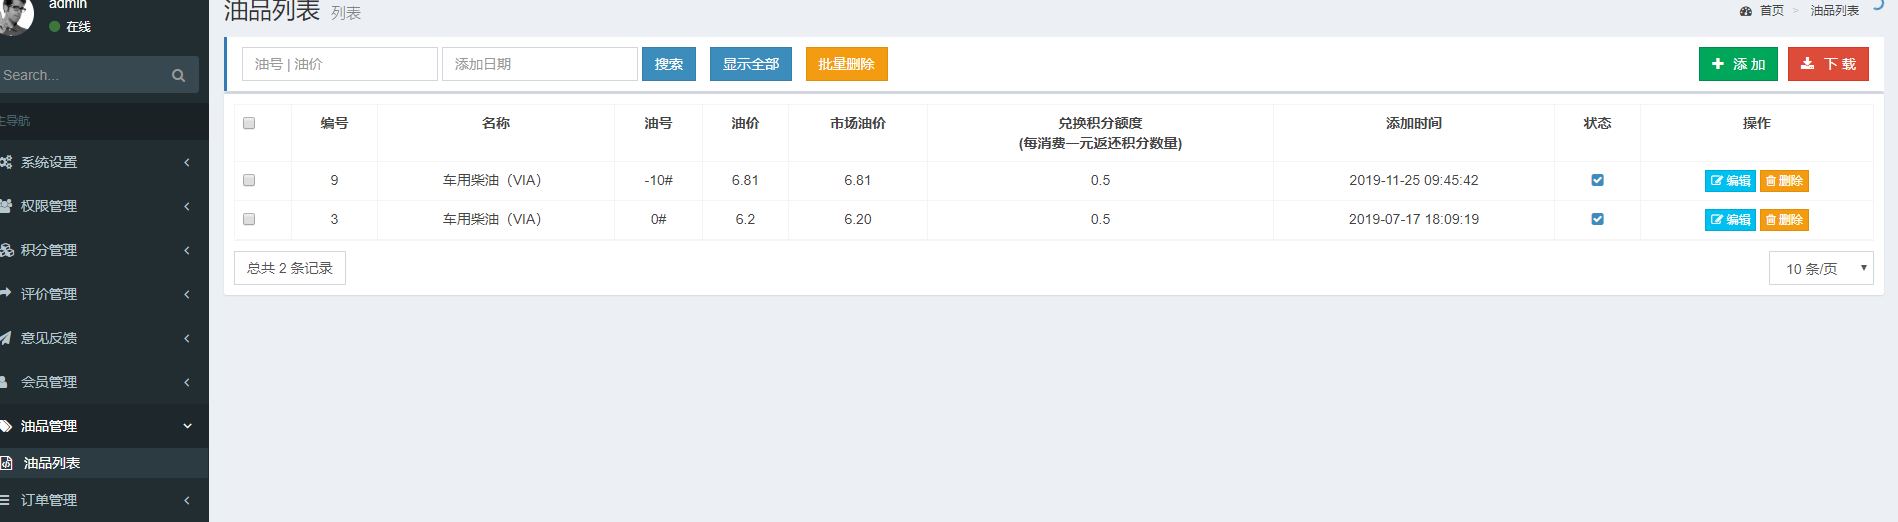Click the 总共 2 条记录 label
The height and width of the screenshot is (522, 1898).
click(290, 268)
